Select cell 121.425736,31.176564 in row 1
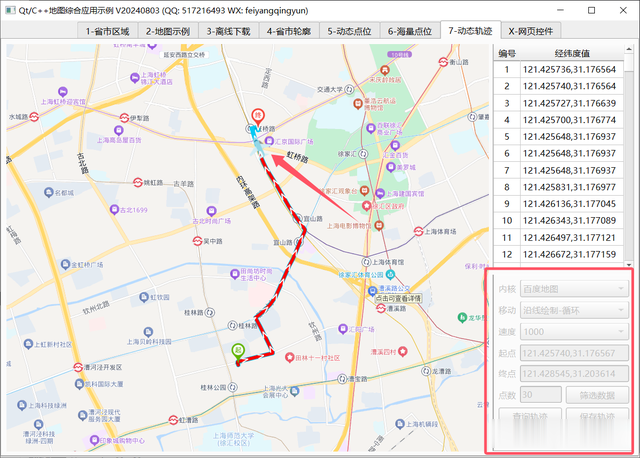Screen dimensions: 640x458 [x=572, y=69]
